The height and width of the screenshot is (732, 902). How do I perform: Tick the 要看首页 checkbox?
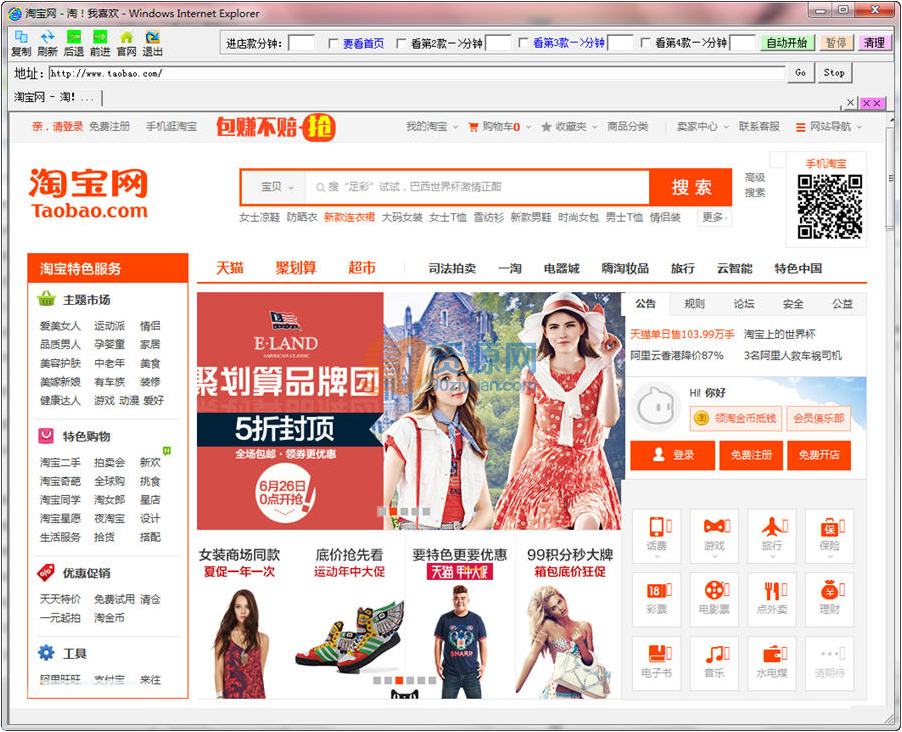coord(332,43)
